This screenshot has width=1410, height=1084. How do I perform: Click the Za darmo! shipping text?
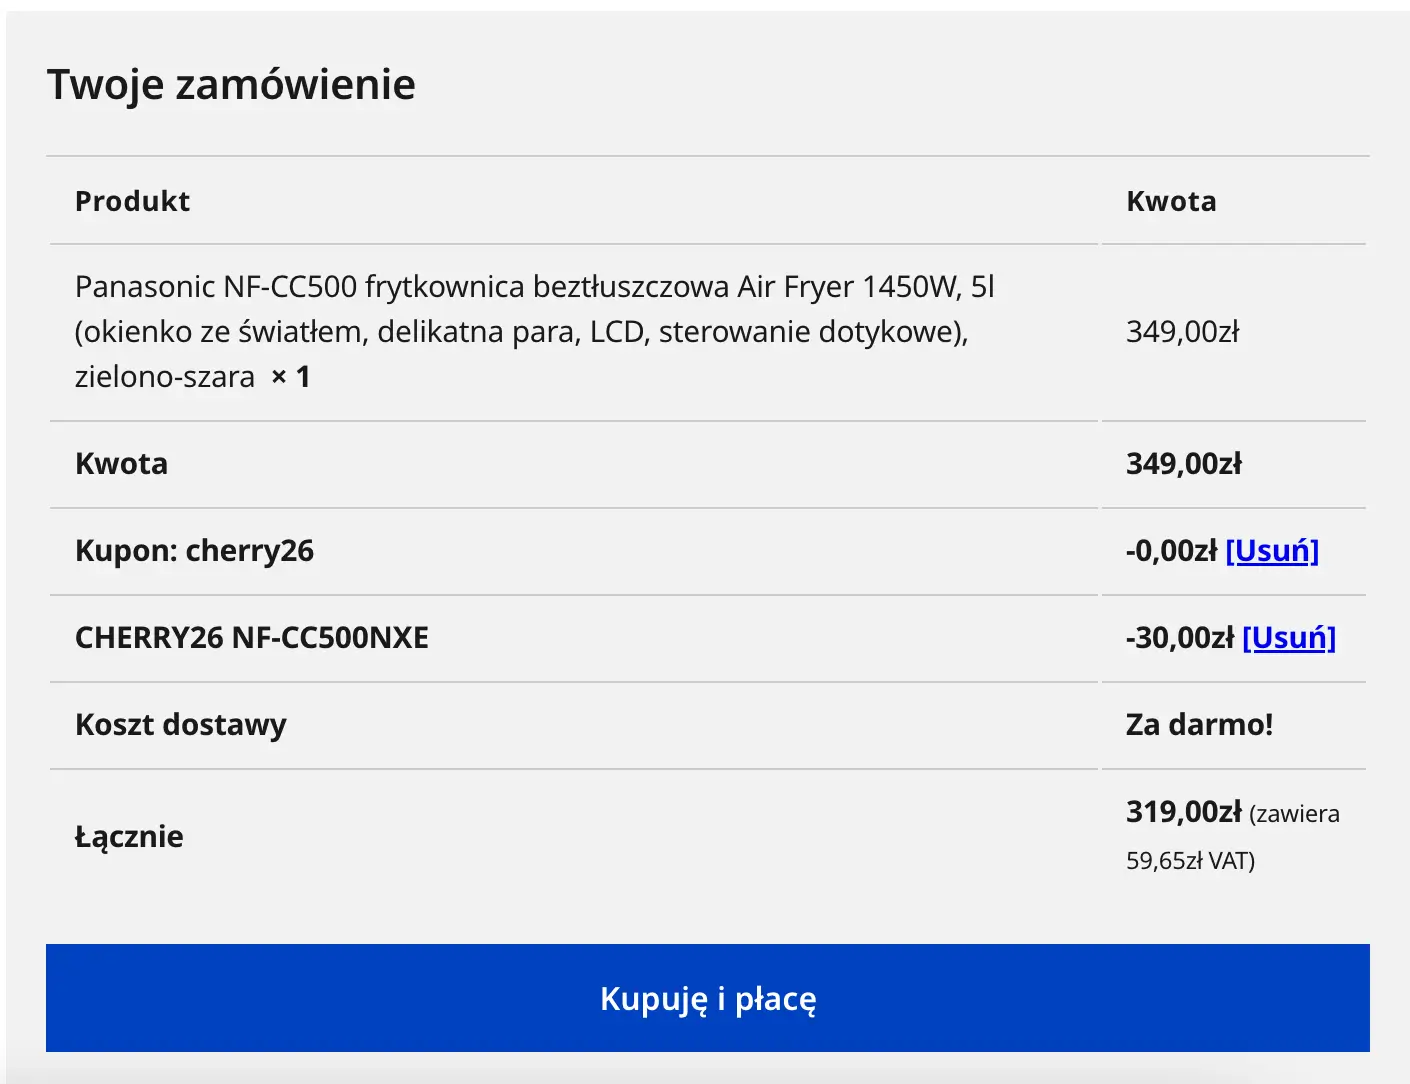1199,724
